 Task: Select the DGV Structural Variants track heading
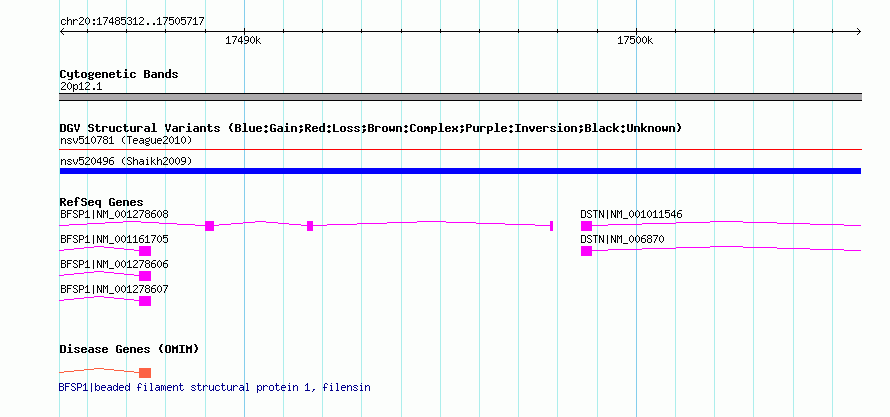tap(371, 128)
